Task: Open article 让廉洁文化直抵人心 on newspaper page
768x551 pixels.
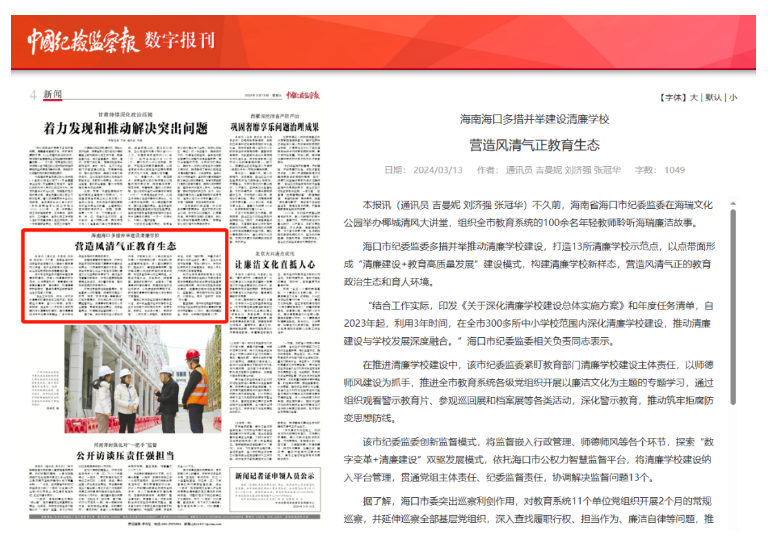Action: tap(275, 264)
